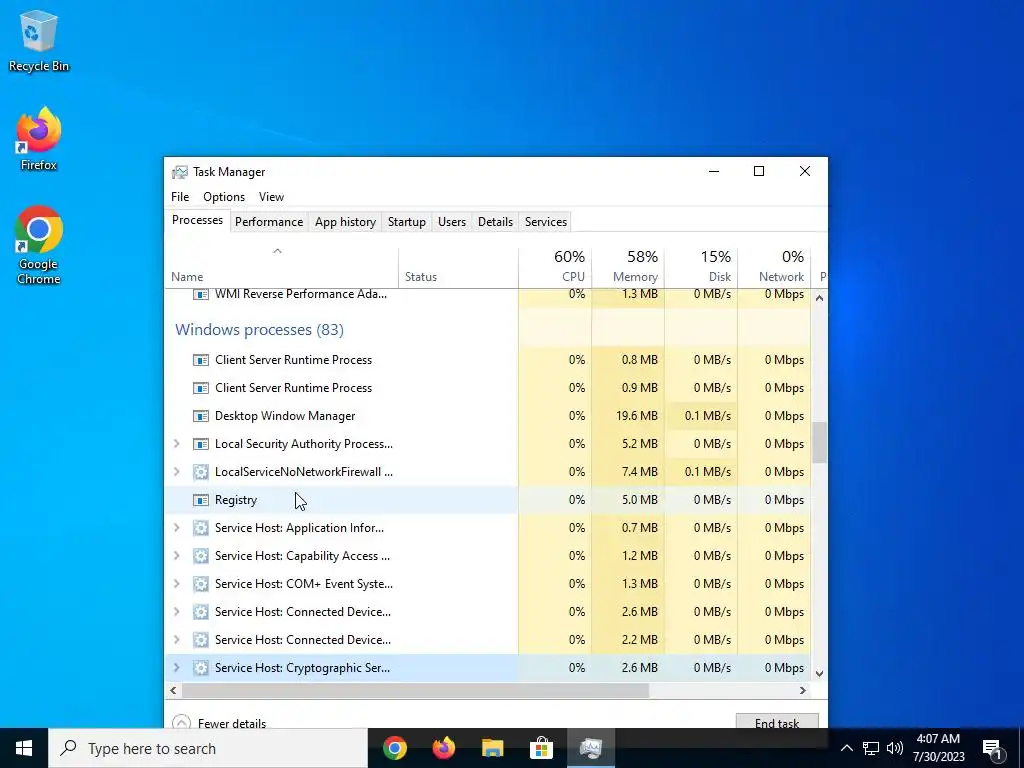Expand Service Host: COM+ Event System row

coord(176,584)
